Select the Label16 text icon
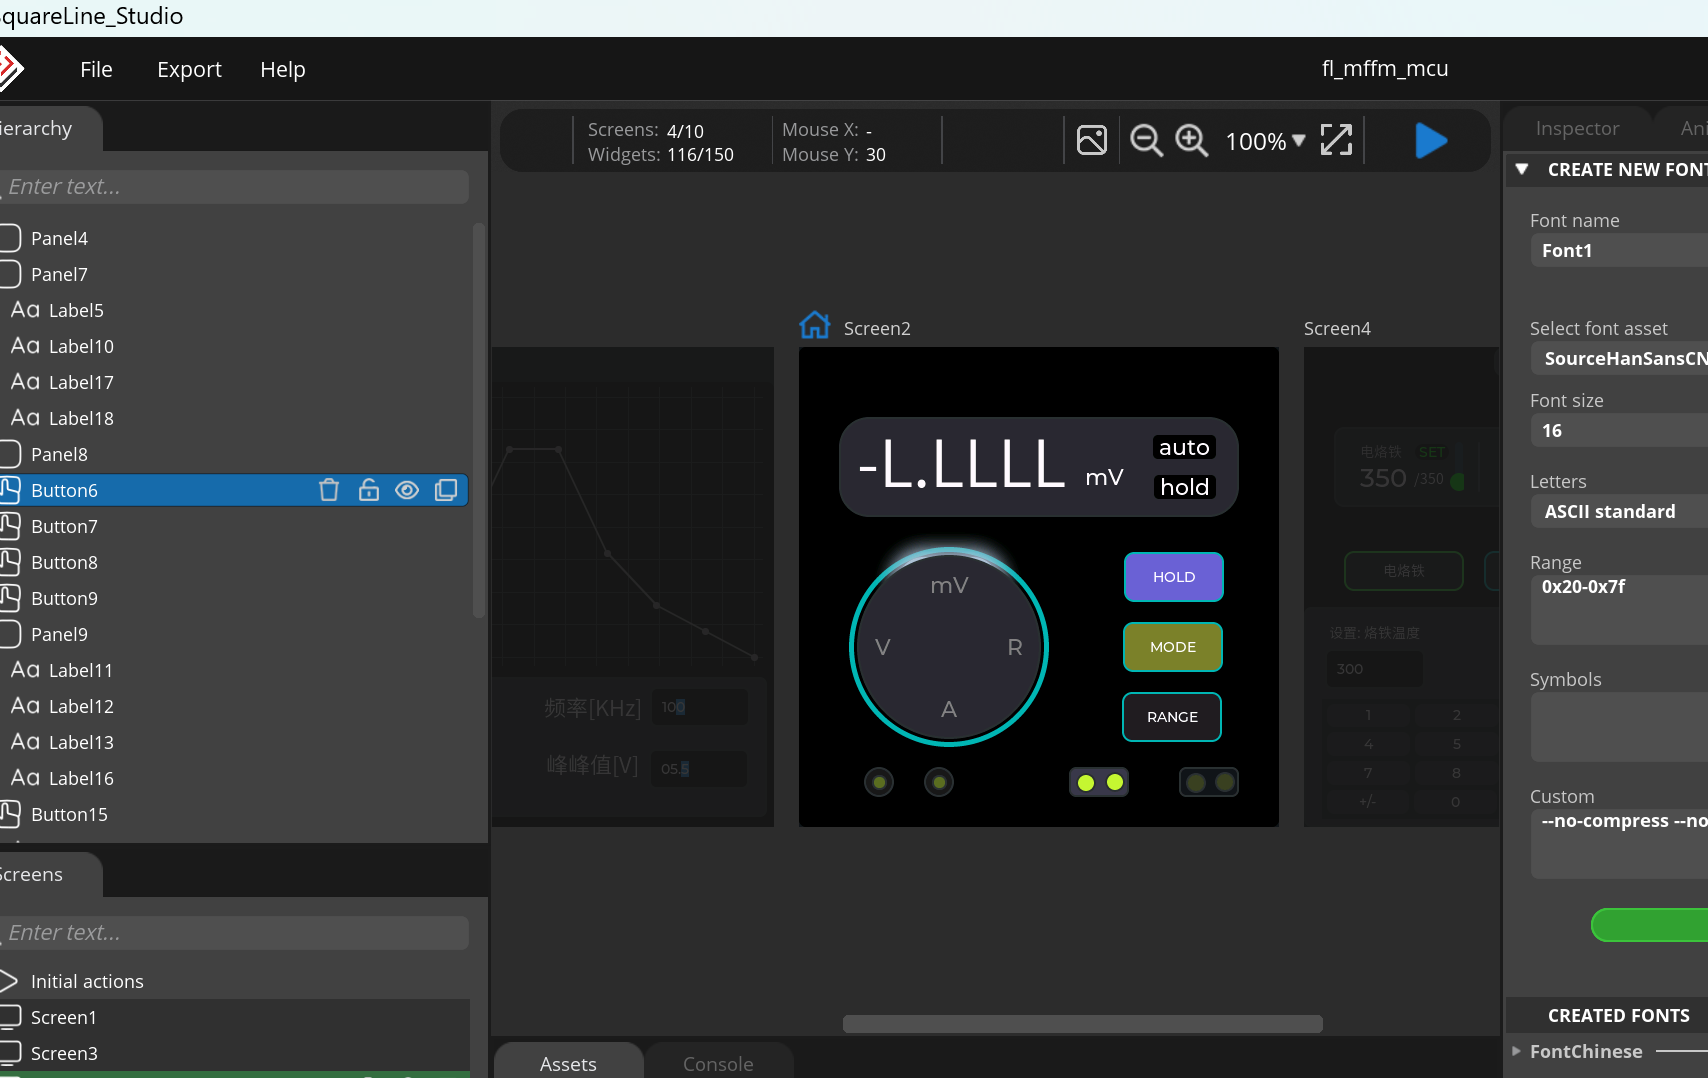The image size is (1708, 1078). pos(25,778)
